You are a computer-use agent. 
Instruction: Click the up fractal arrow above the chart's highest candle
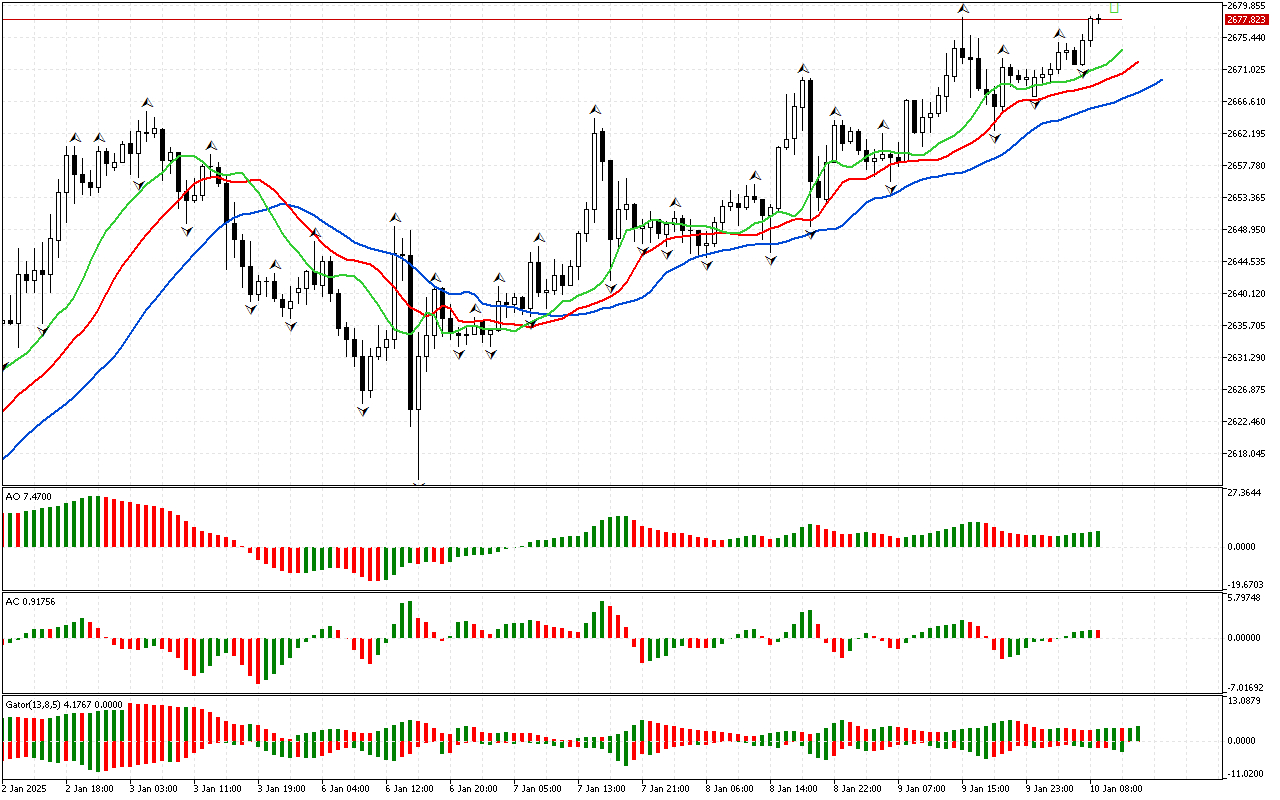pyautogui.click(x=962, y=9)
